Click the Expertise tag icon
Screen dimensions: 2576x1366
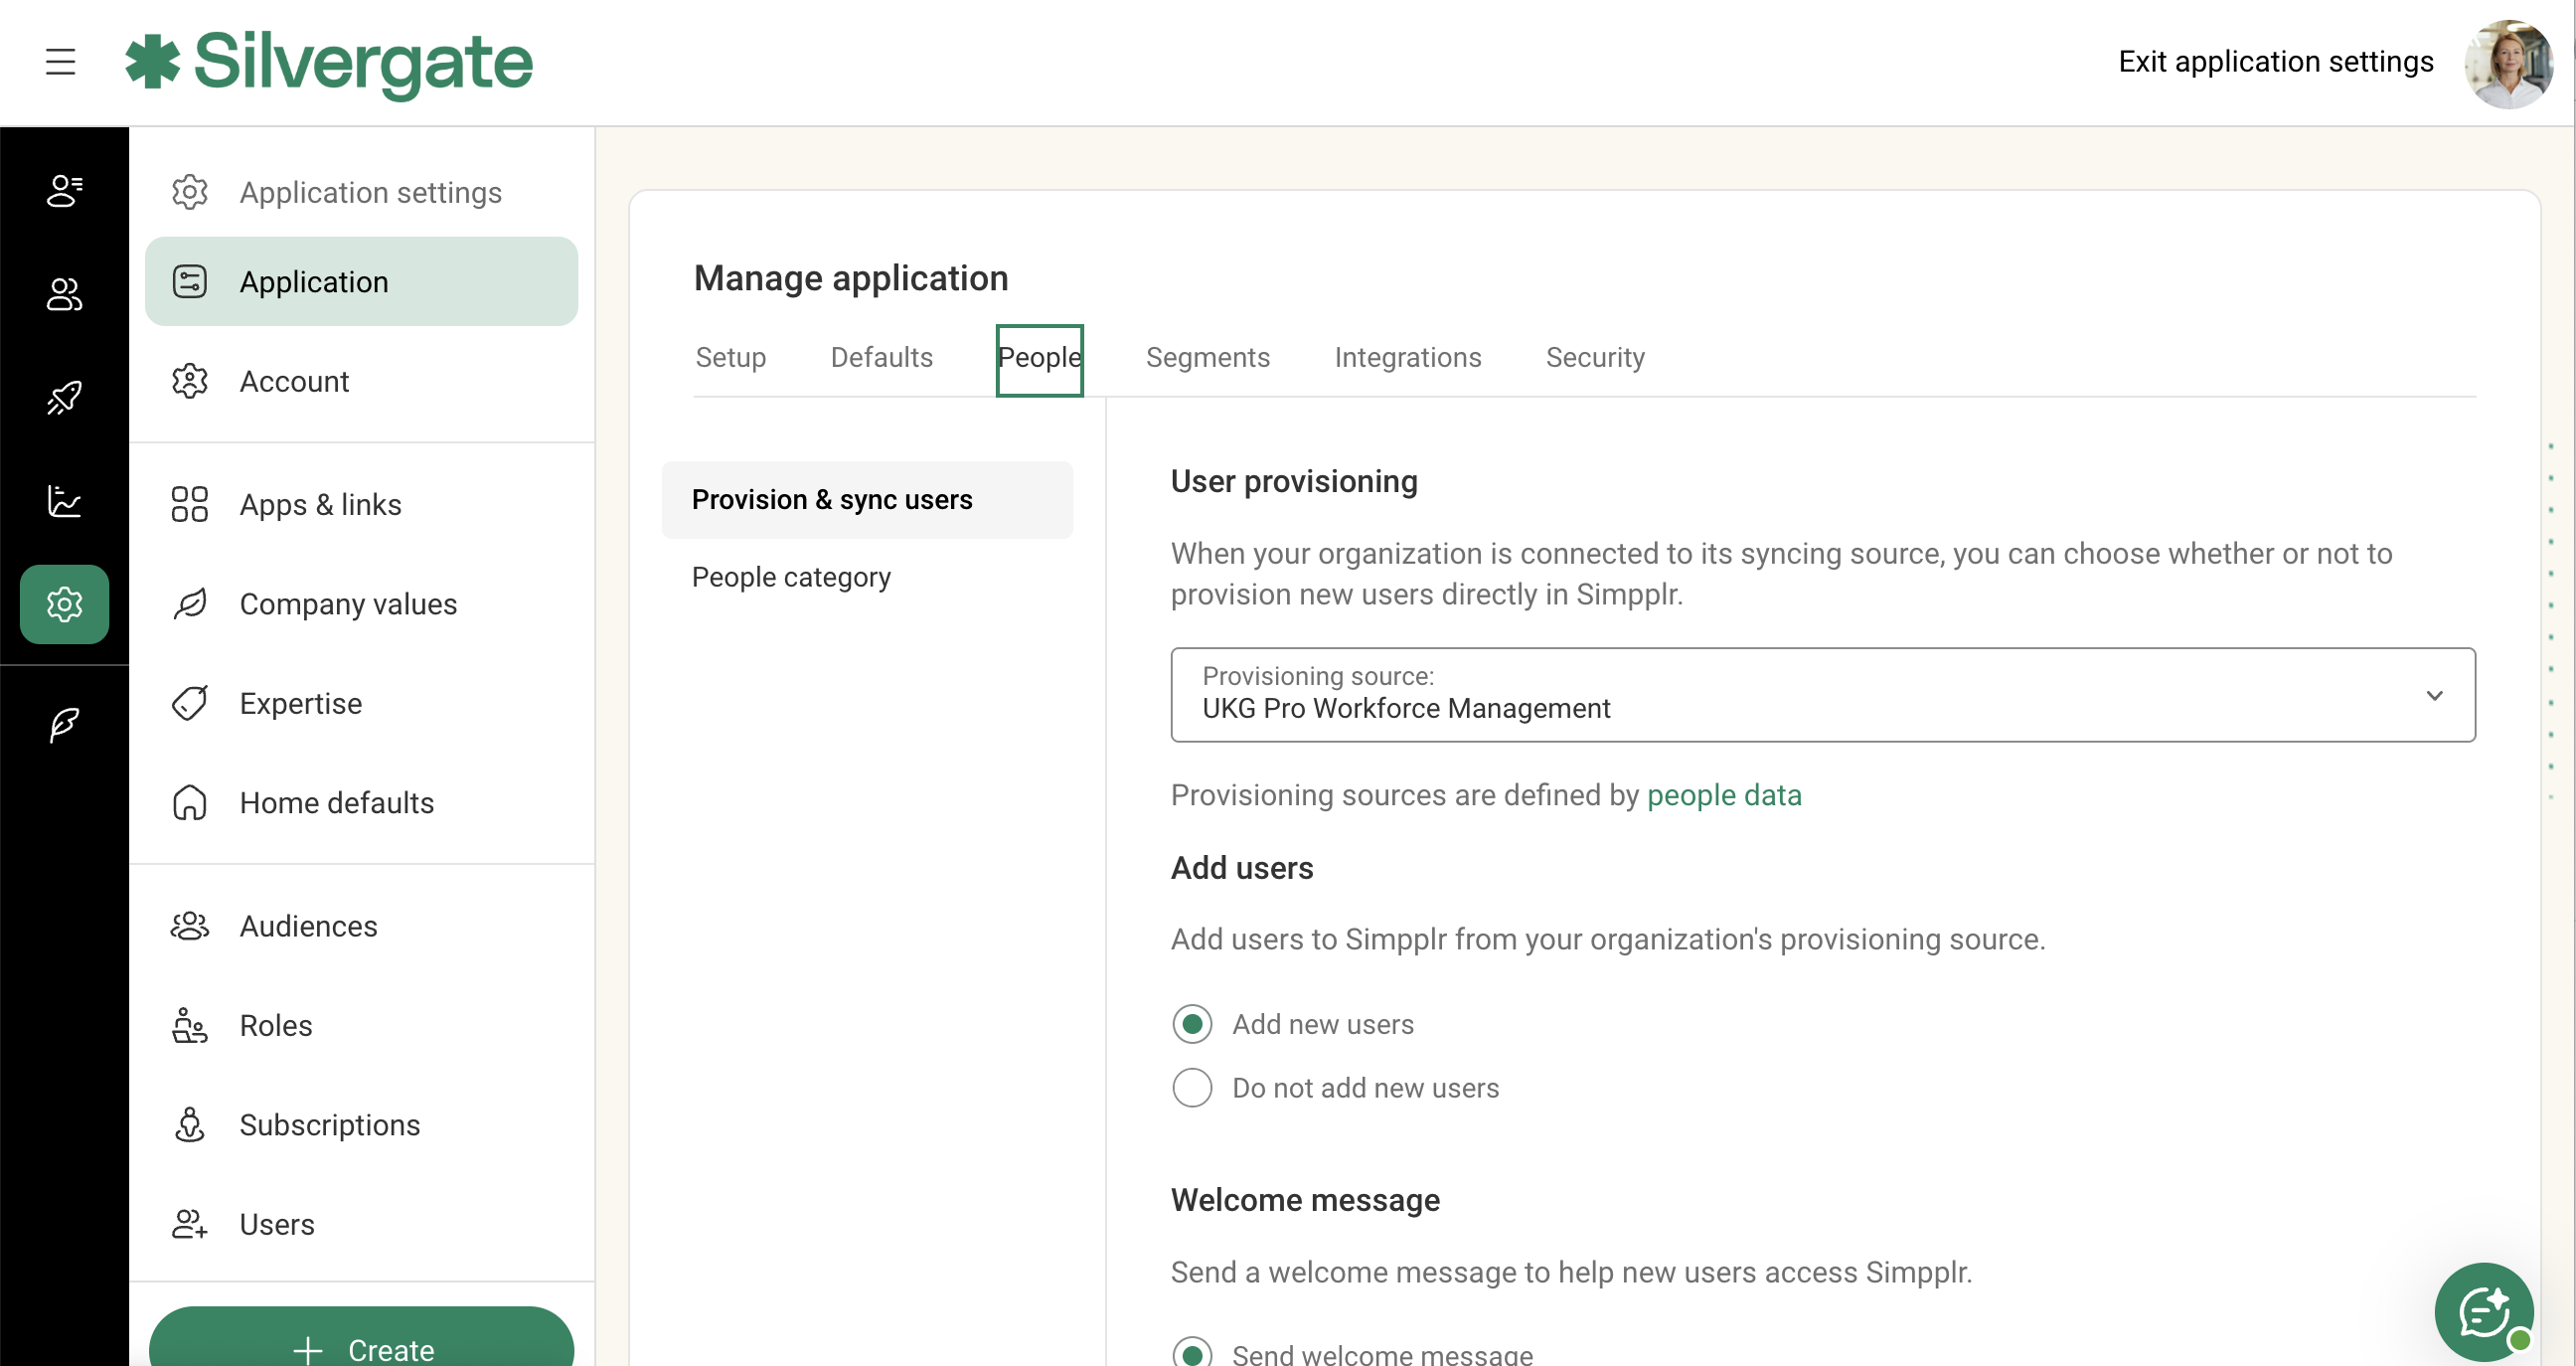click(189, 703)
